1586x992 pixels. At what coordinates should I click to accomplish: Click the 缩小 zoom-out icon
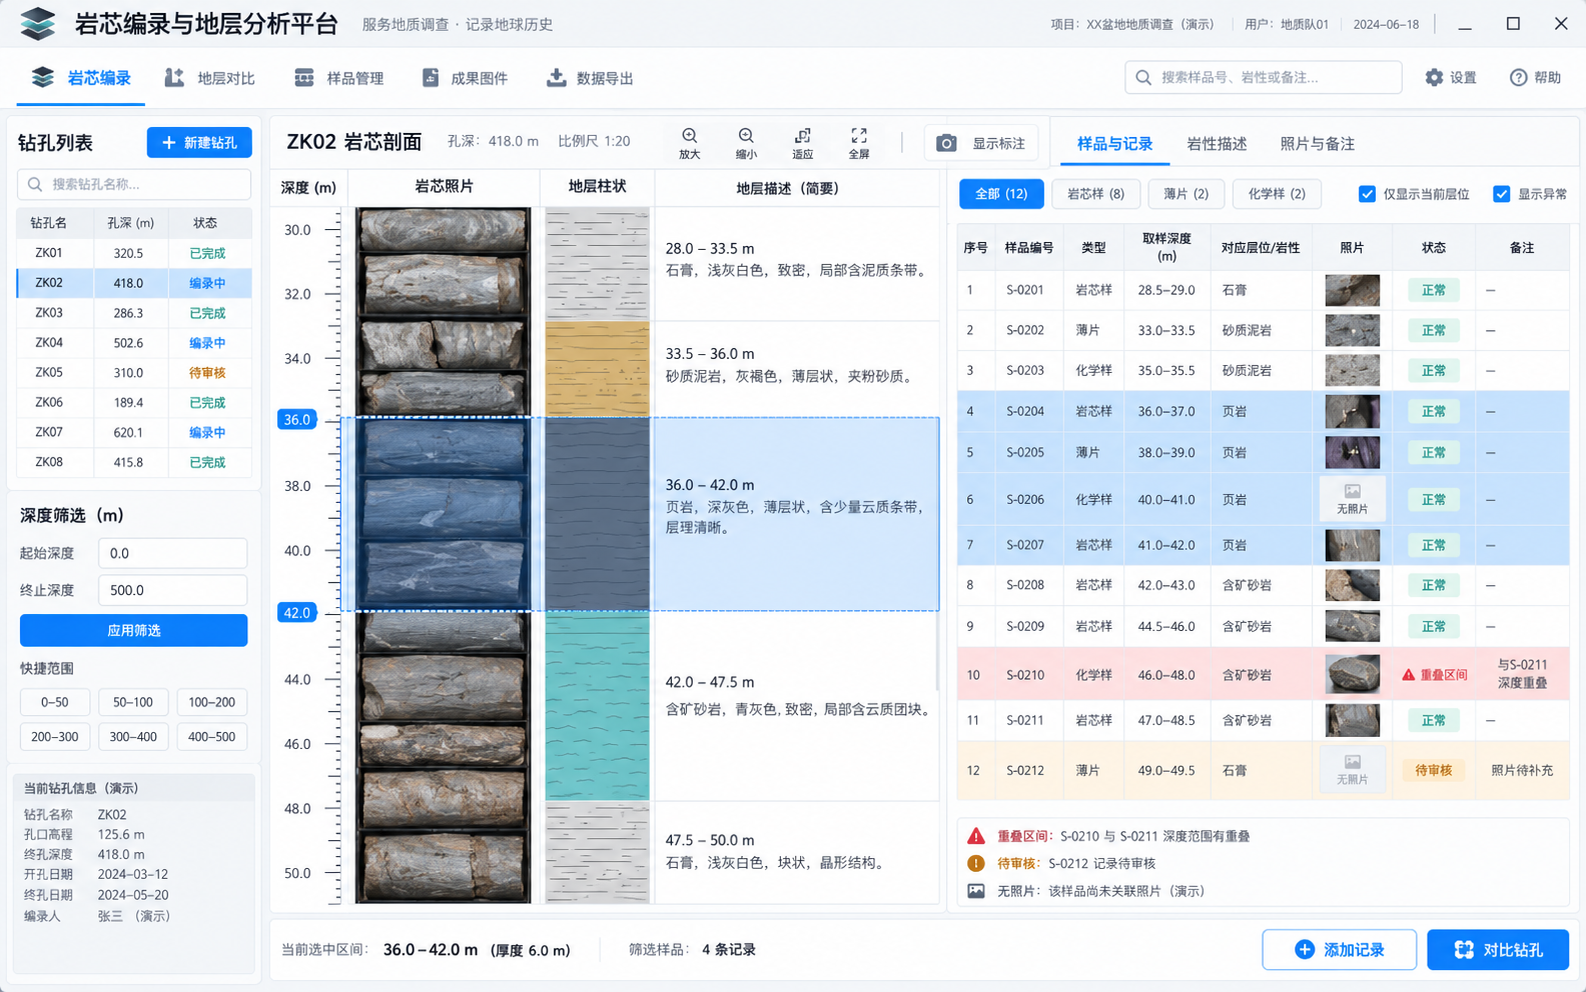click(x=746, y=136)
